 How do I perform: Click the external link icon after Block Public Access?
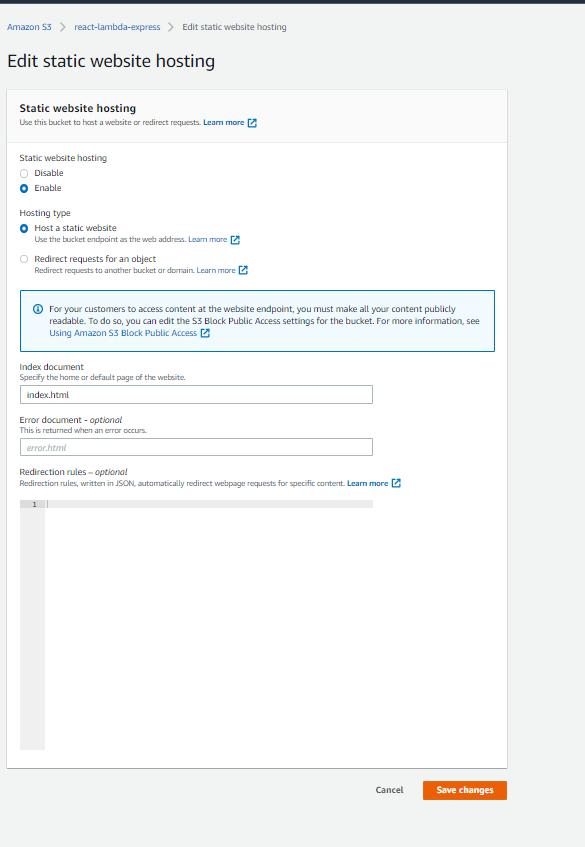click(205, 333)
